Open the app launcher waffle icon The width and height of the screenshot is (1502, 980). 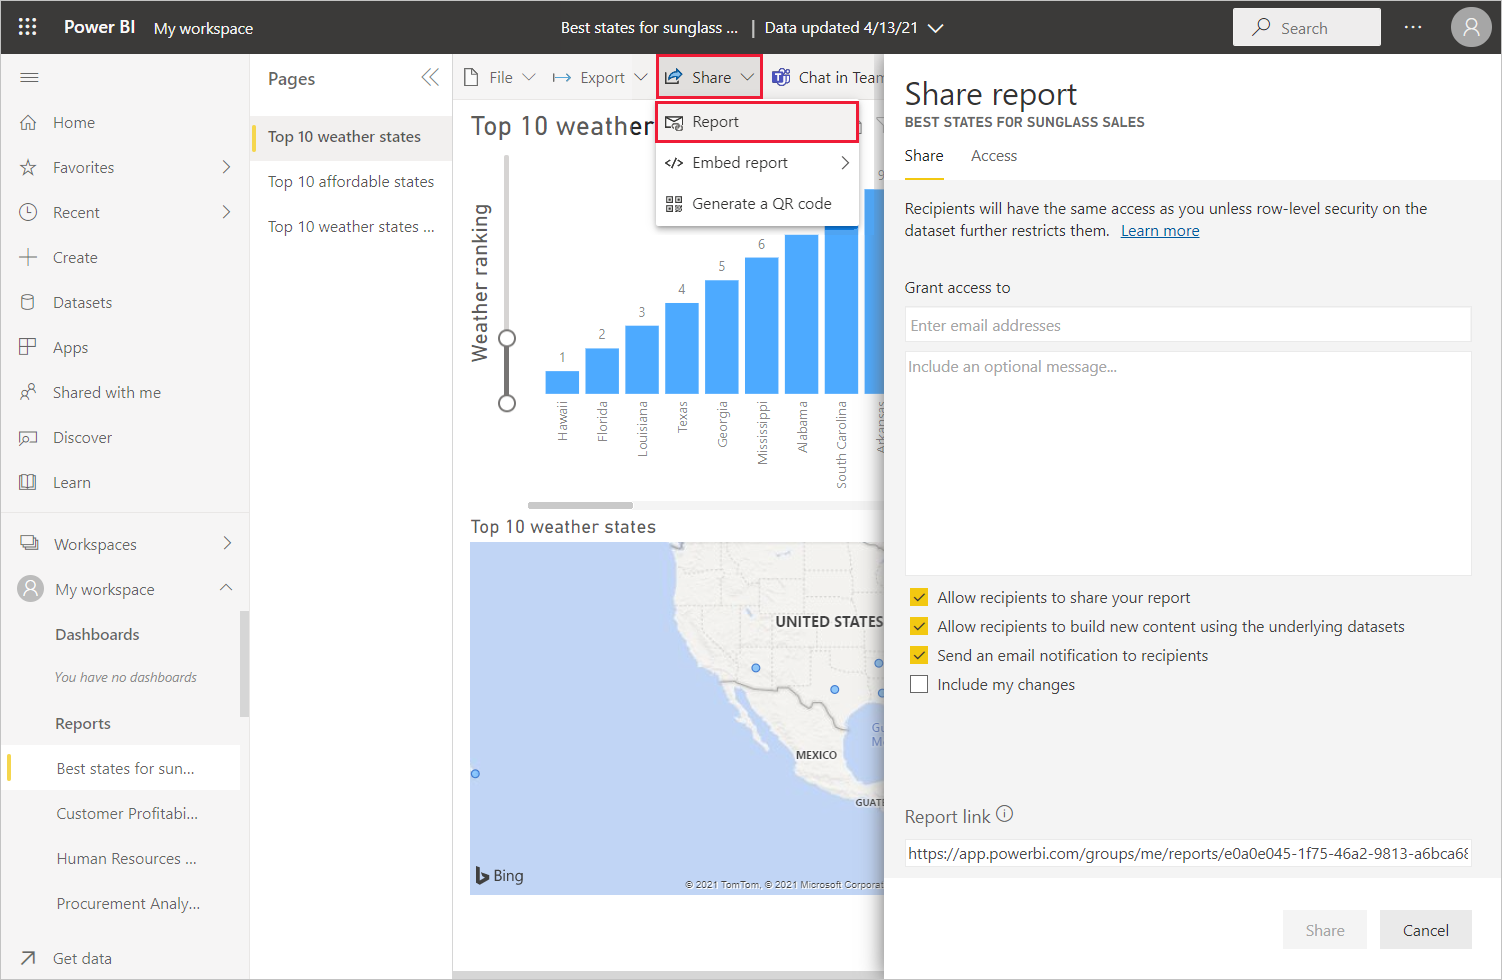click(27, 27)
